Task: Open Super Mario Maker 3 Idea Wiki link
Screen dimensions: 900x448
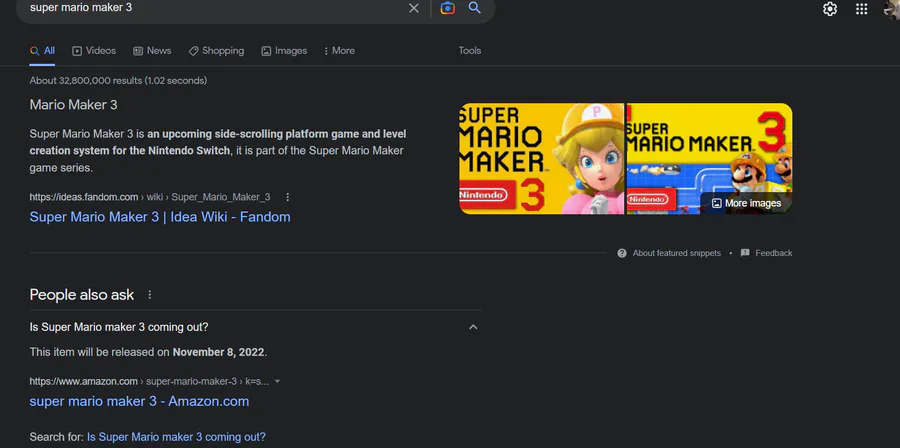Action: (160, 217)
